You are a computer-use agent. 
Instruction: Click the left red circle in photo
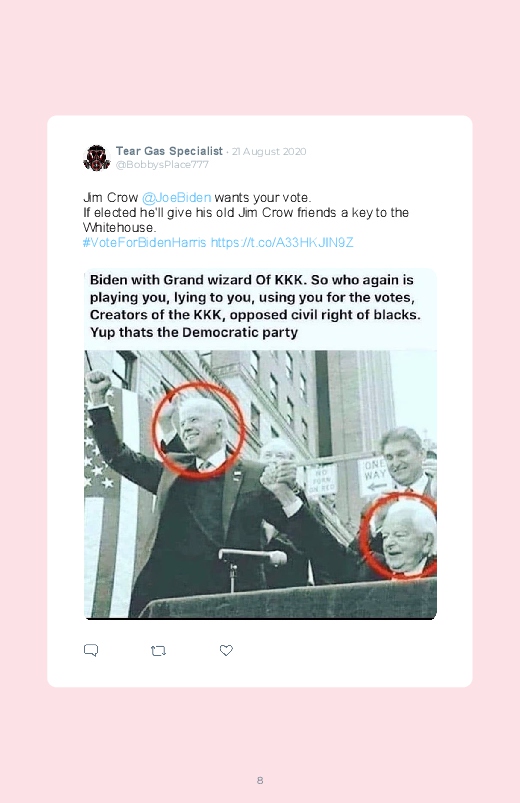tap(199, 430)
